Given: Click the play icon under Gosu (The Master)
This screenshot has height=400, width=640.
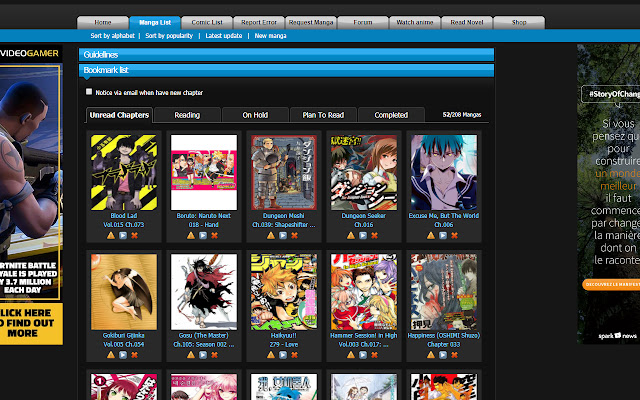Looking at the screenshot, I should point(202,355).
